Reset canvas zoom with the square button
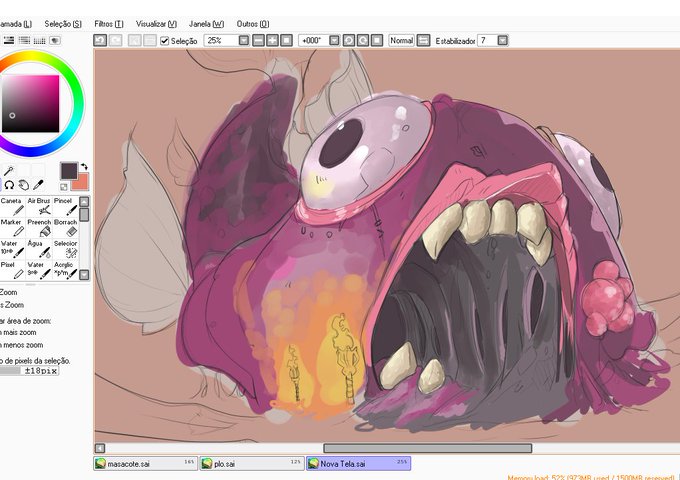Screen dimensions: 680x480 [x=287, y=40]
